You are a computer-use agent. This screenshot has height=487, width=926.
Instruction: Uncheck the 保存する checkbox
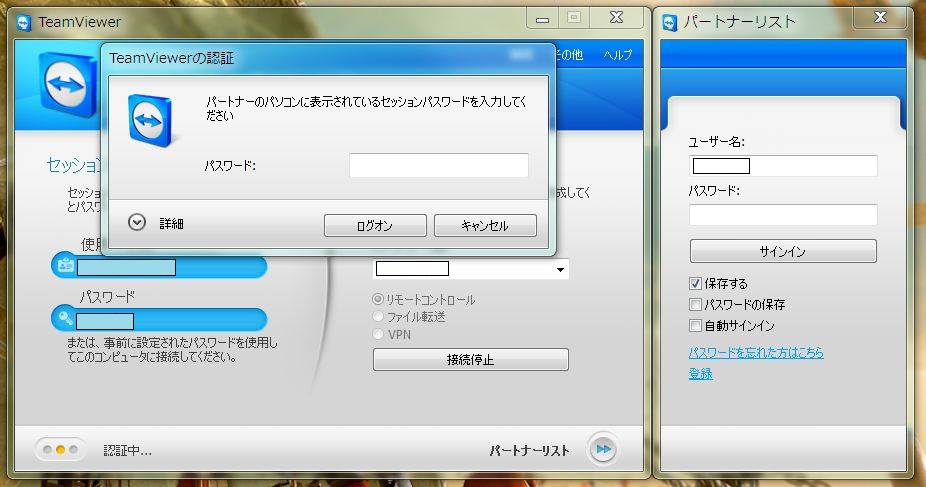coord(696,284)
